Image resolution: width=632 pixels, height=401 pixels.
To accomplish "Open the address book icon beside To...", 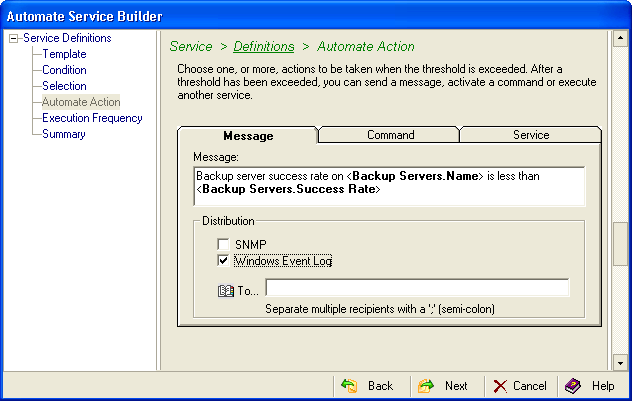I will (x=226, y=291).
